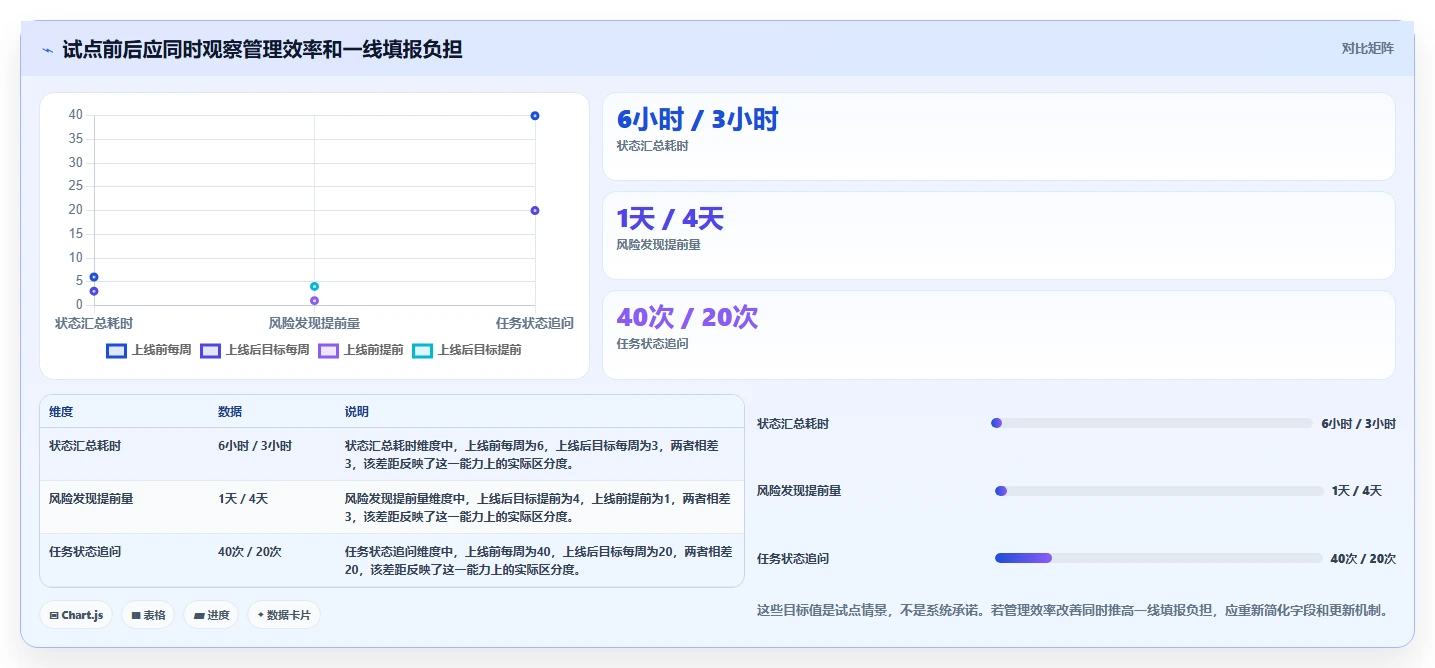
Task: Click the 维度 column header
Action: [x=61, y=412]
